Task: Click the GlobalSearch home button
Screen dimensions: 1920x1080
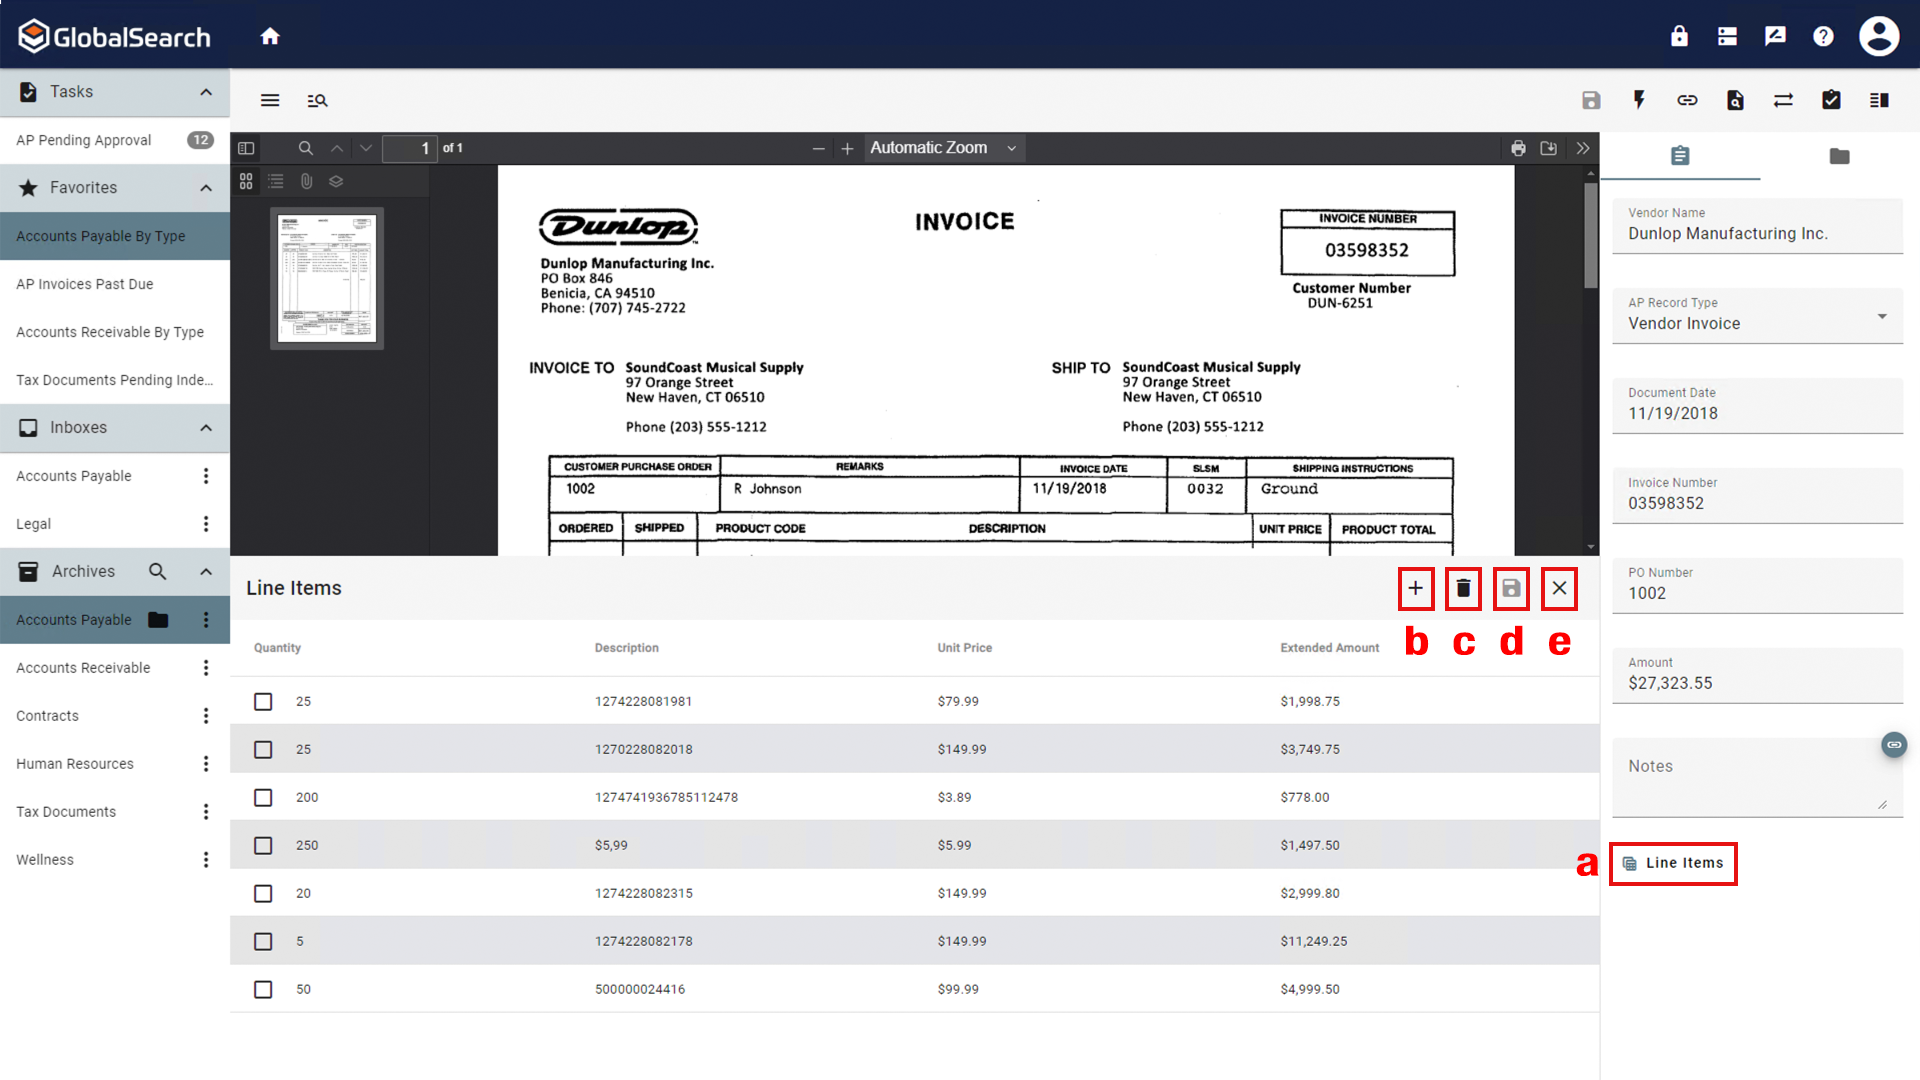Action: coord(269,36)
